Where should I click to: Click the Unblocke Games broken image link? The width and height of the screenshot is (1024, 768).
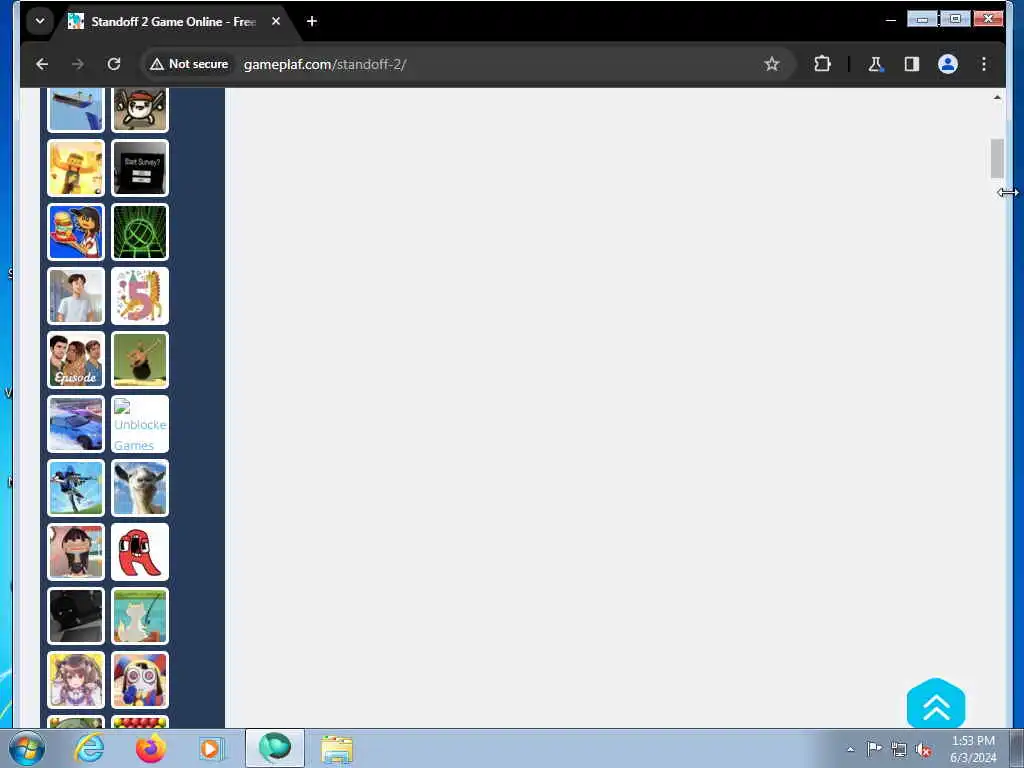[x=140, y=424]
